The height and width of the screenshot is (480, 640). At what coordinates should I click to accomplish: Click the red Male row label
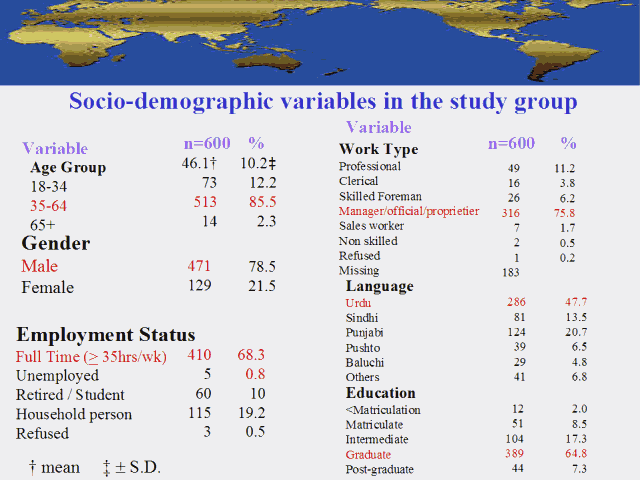click(x=40, y=266)
